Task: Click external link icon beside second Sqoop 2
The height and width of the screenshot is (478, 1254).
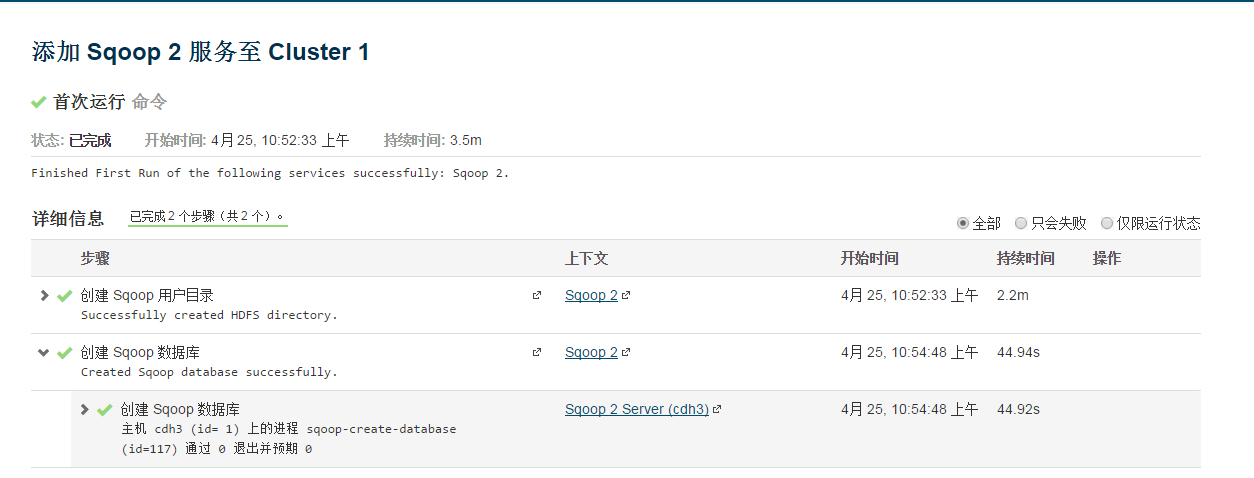Action: [x=626, y=353]
